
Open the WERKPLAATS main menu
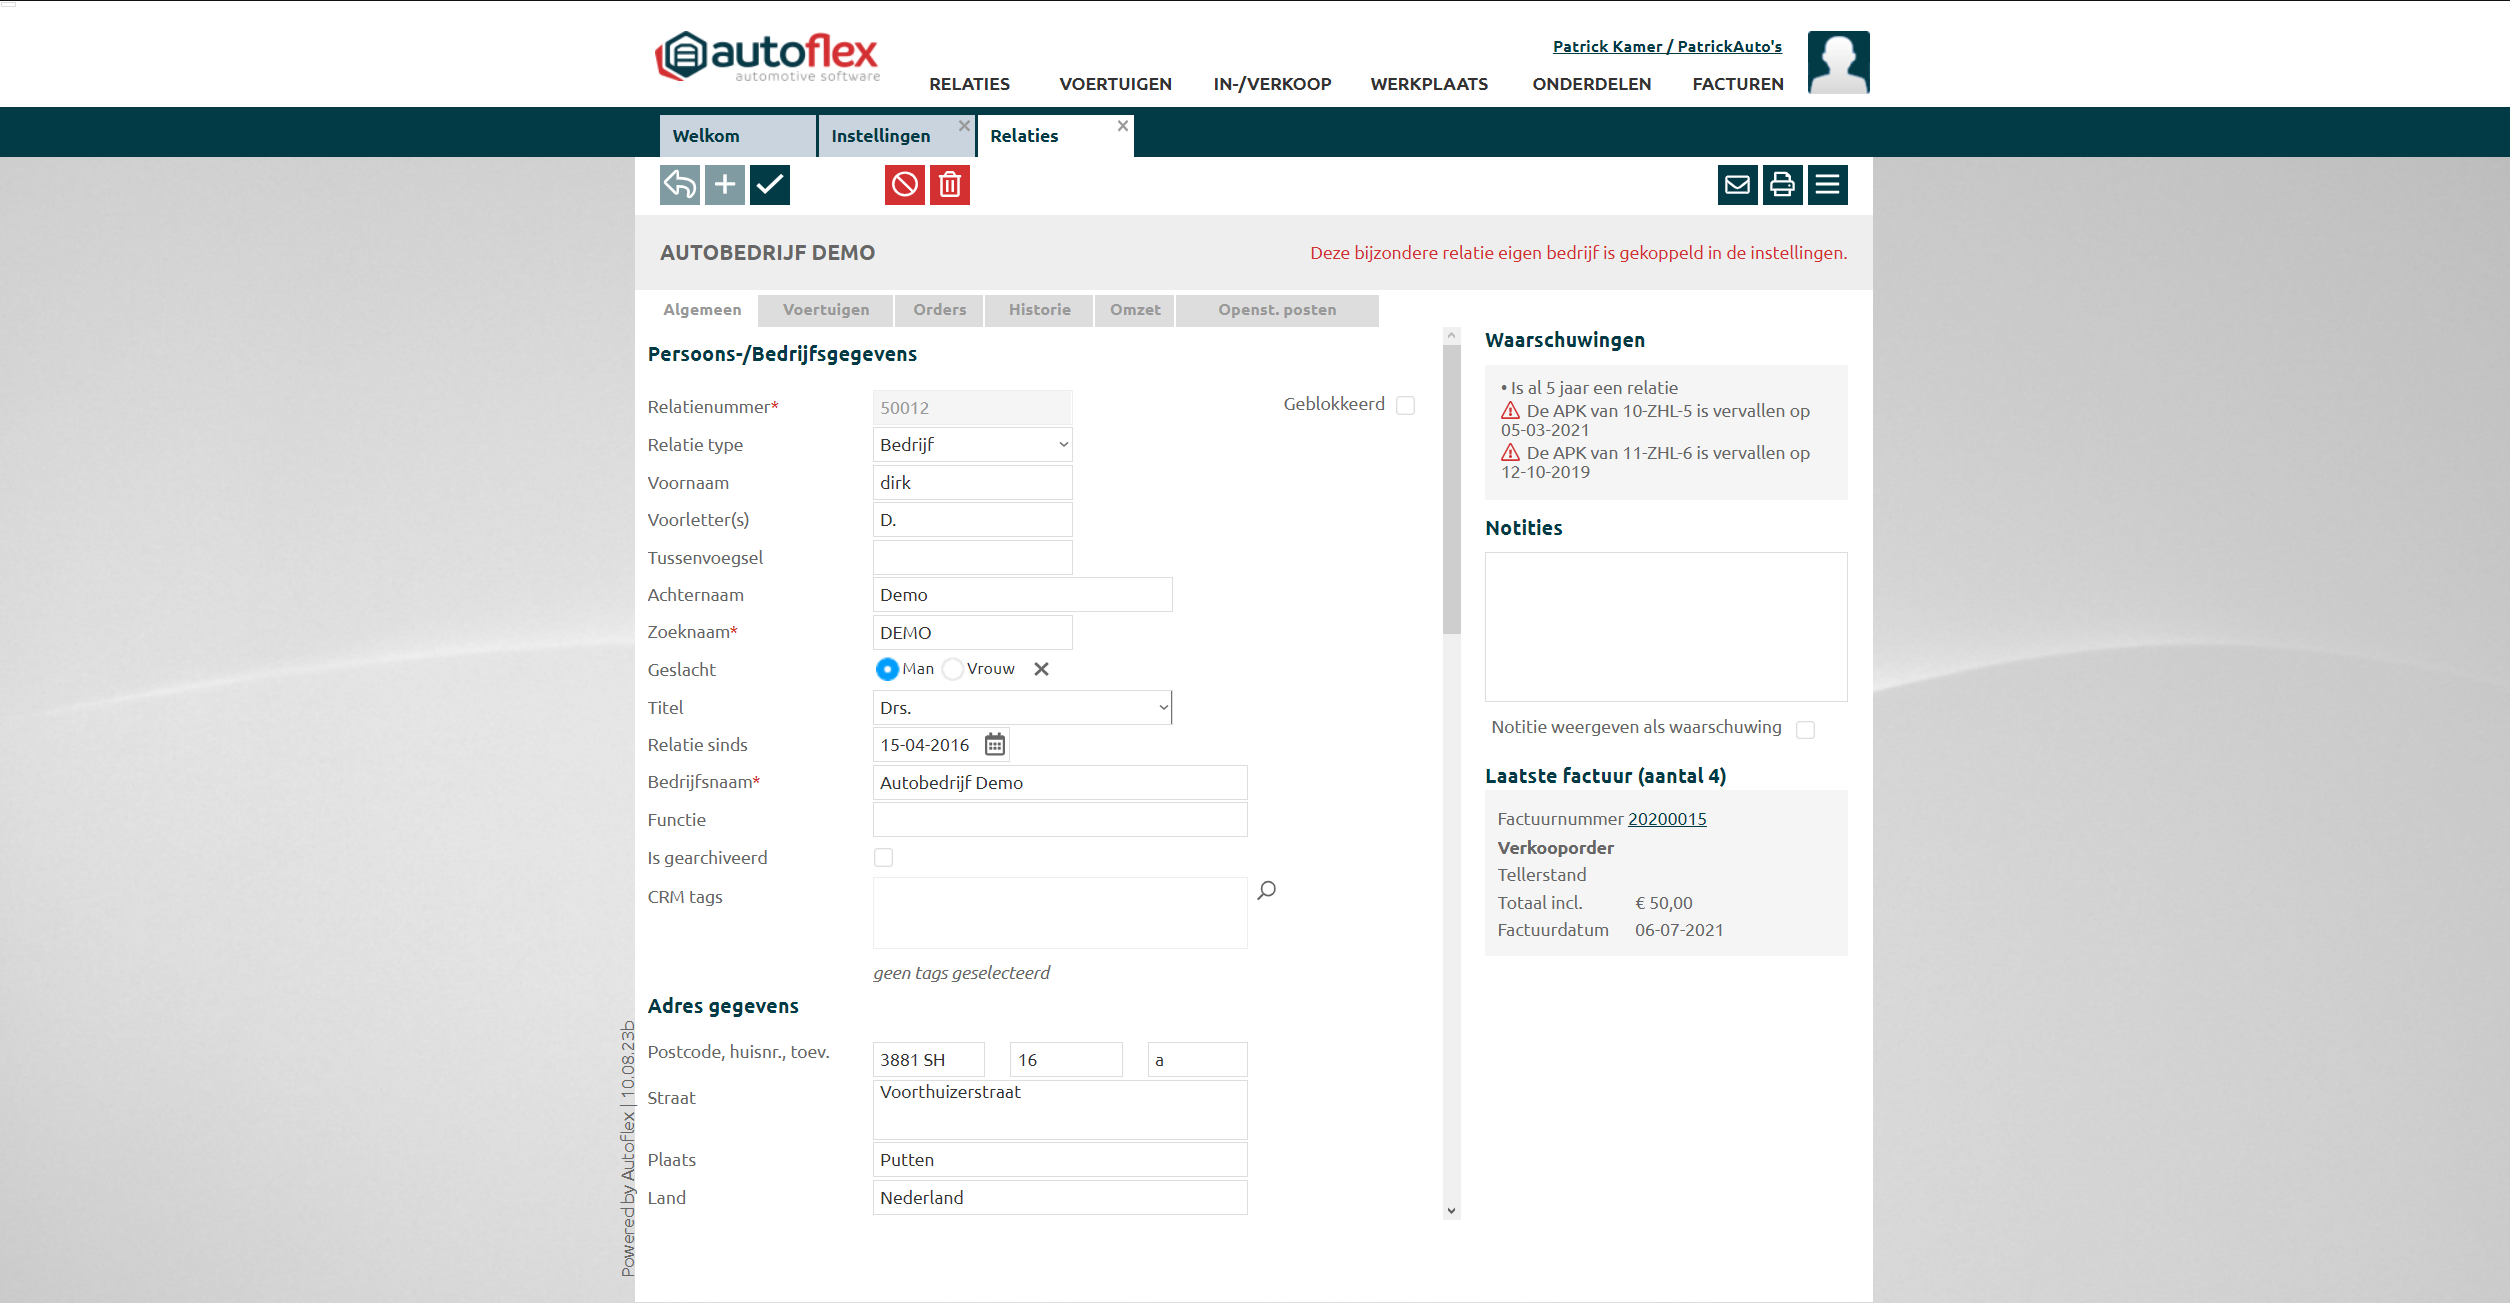[x=1428, y=84]
